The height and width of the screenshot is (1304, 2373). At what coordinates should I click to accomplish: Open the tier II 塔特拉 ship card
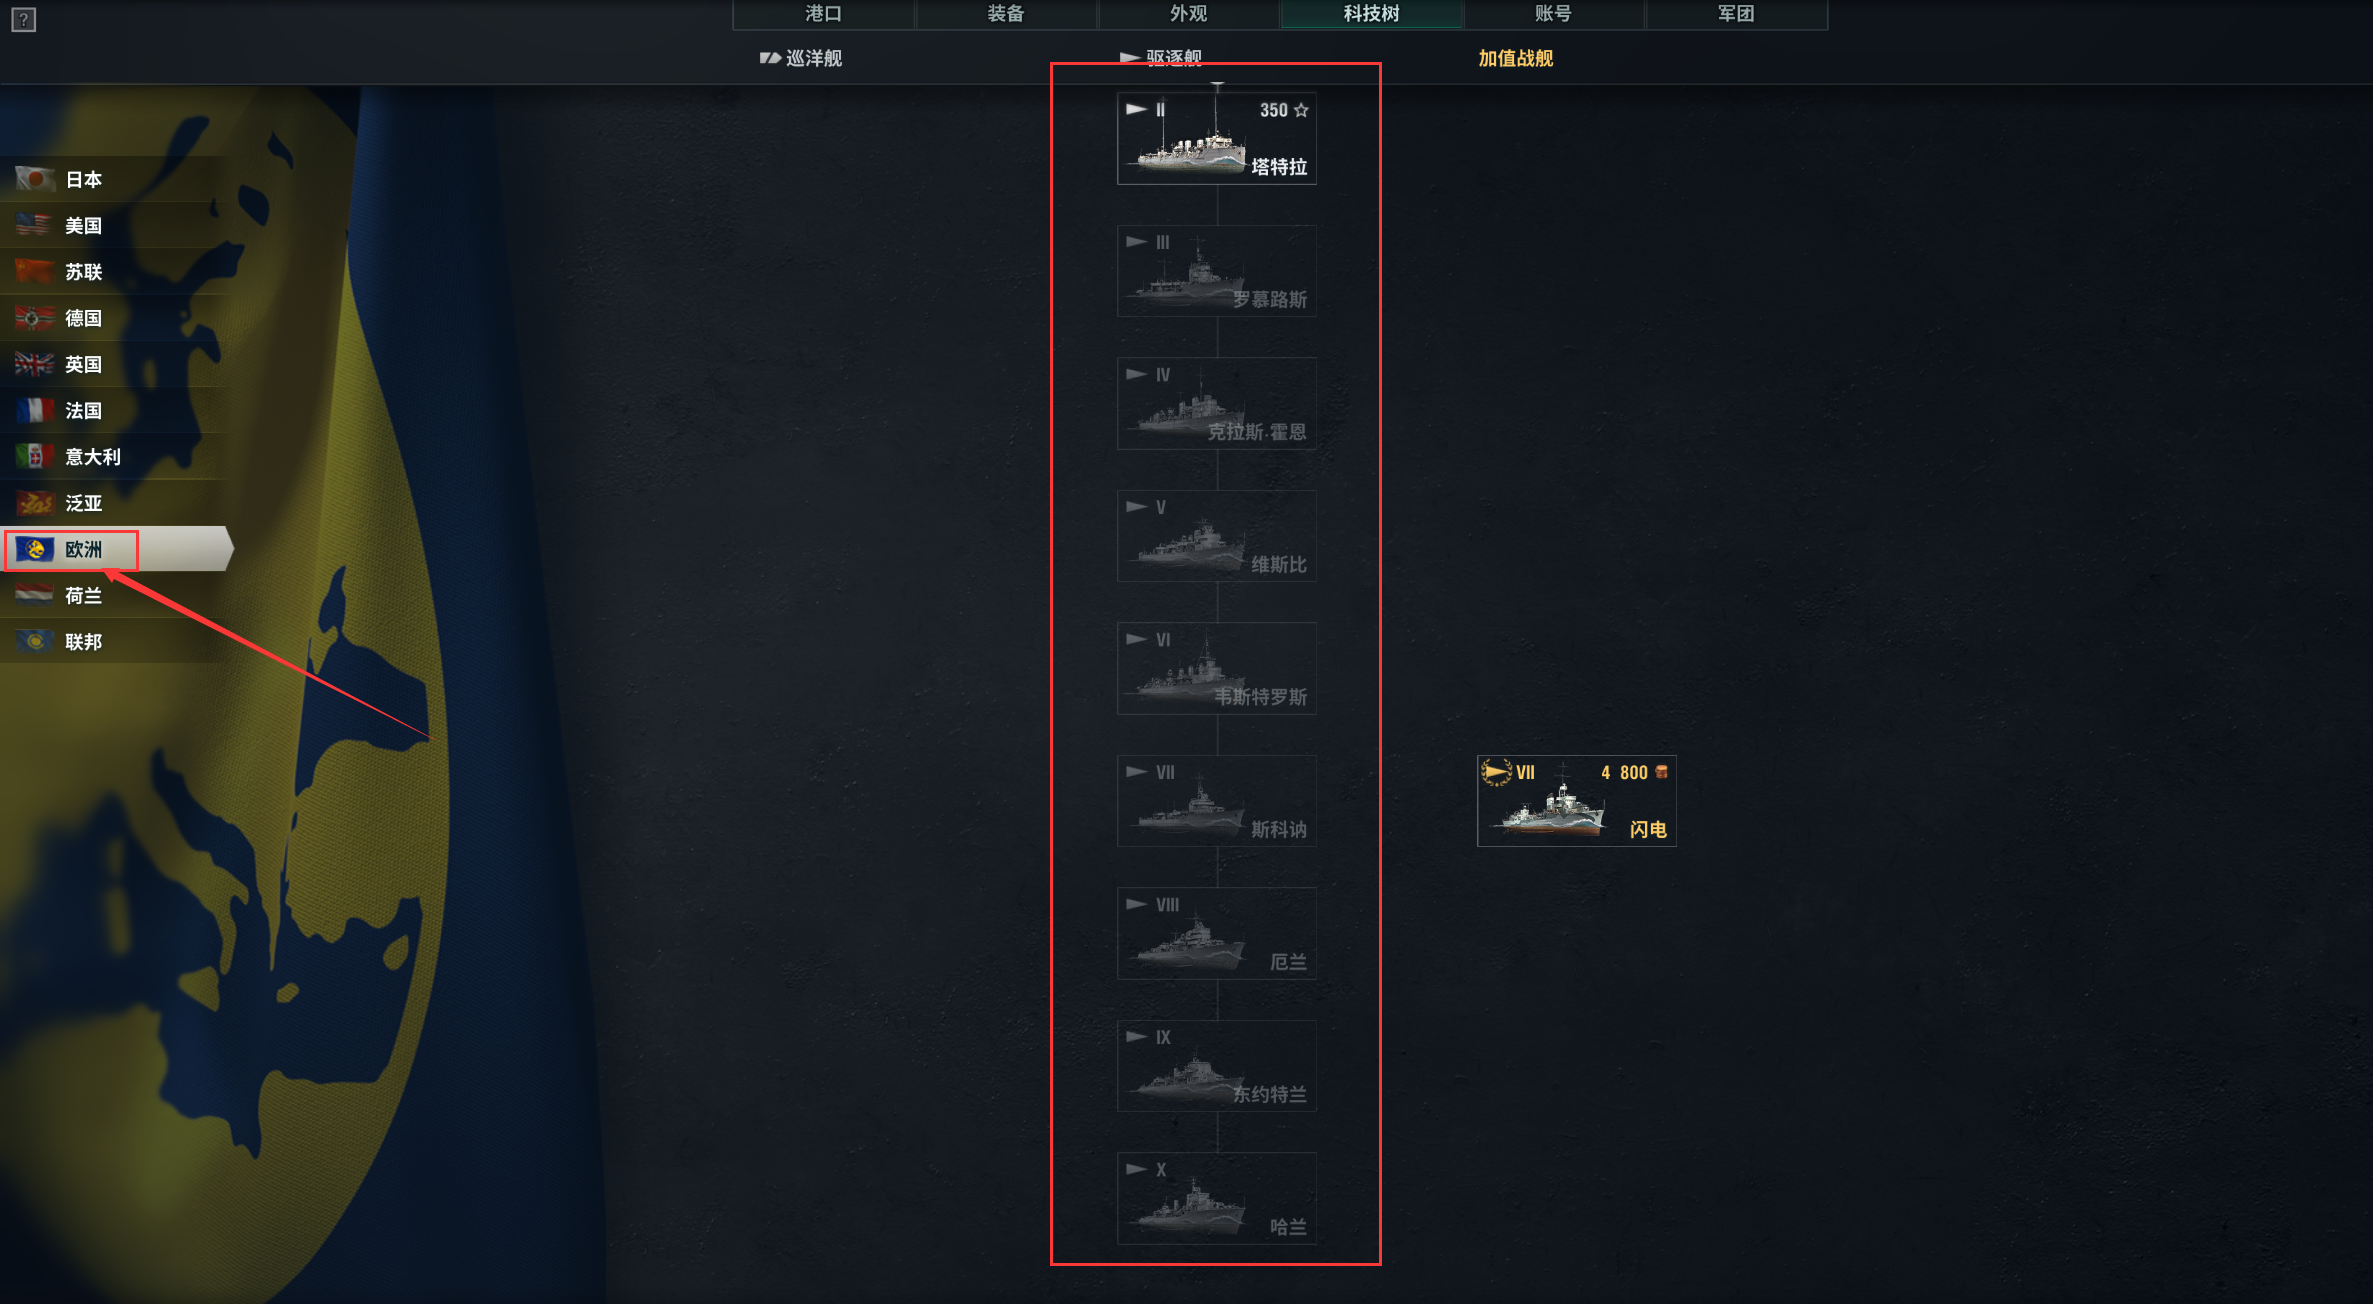point(1217,139)
